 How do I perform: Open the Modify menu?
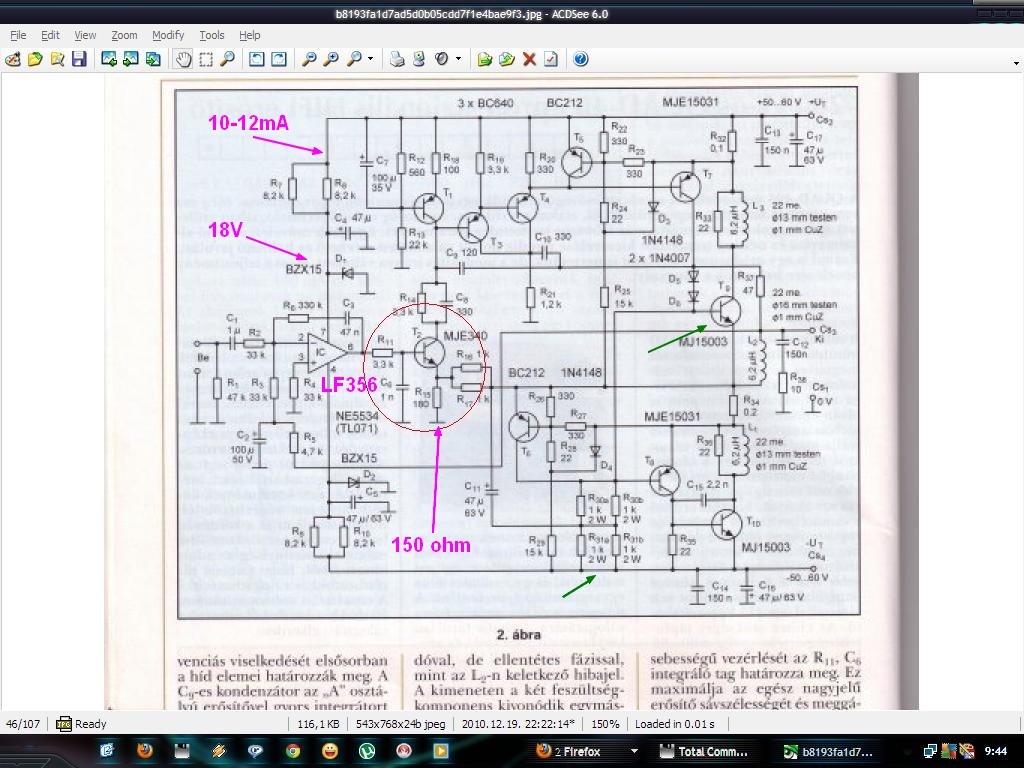[168, 35]
